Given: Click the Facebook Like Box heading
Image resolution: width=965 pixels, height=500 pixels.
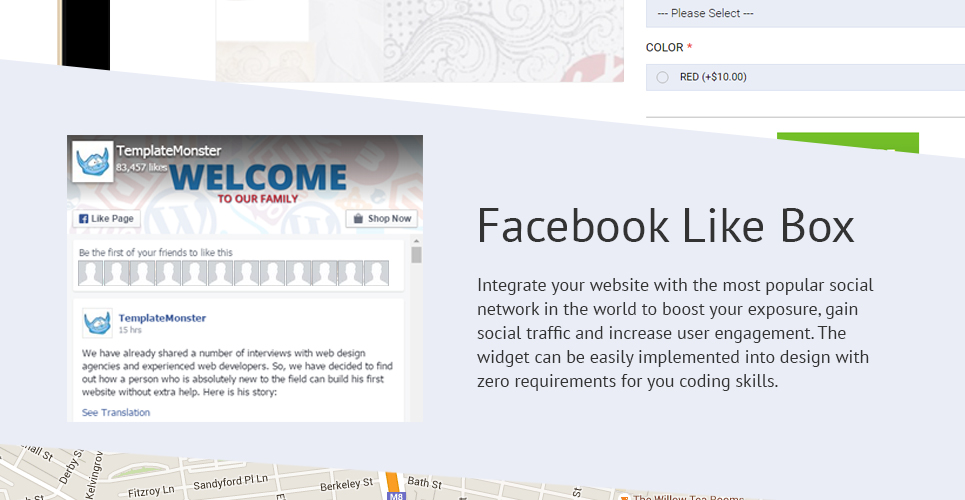Looking at the screenshot, I should point(666,226).
